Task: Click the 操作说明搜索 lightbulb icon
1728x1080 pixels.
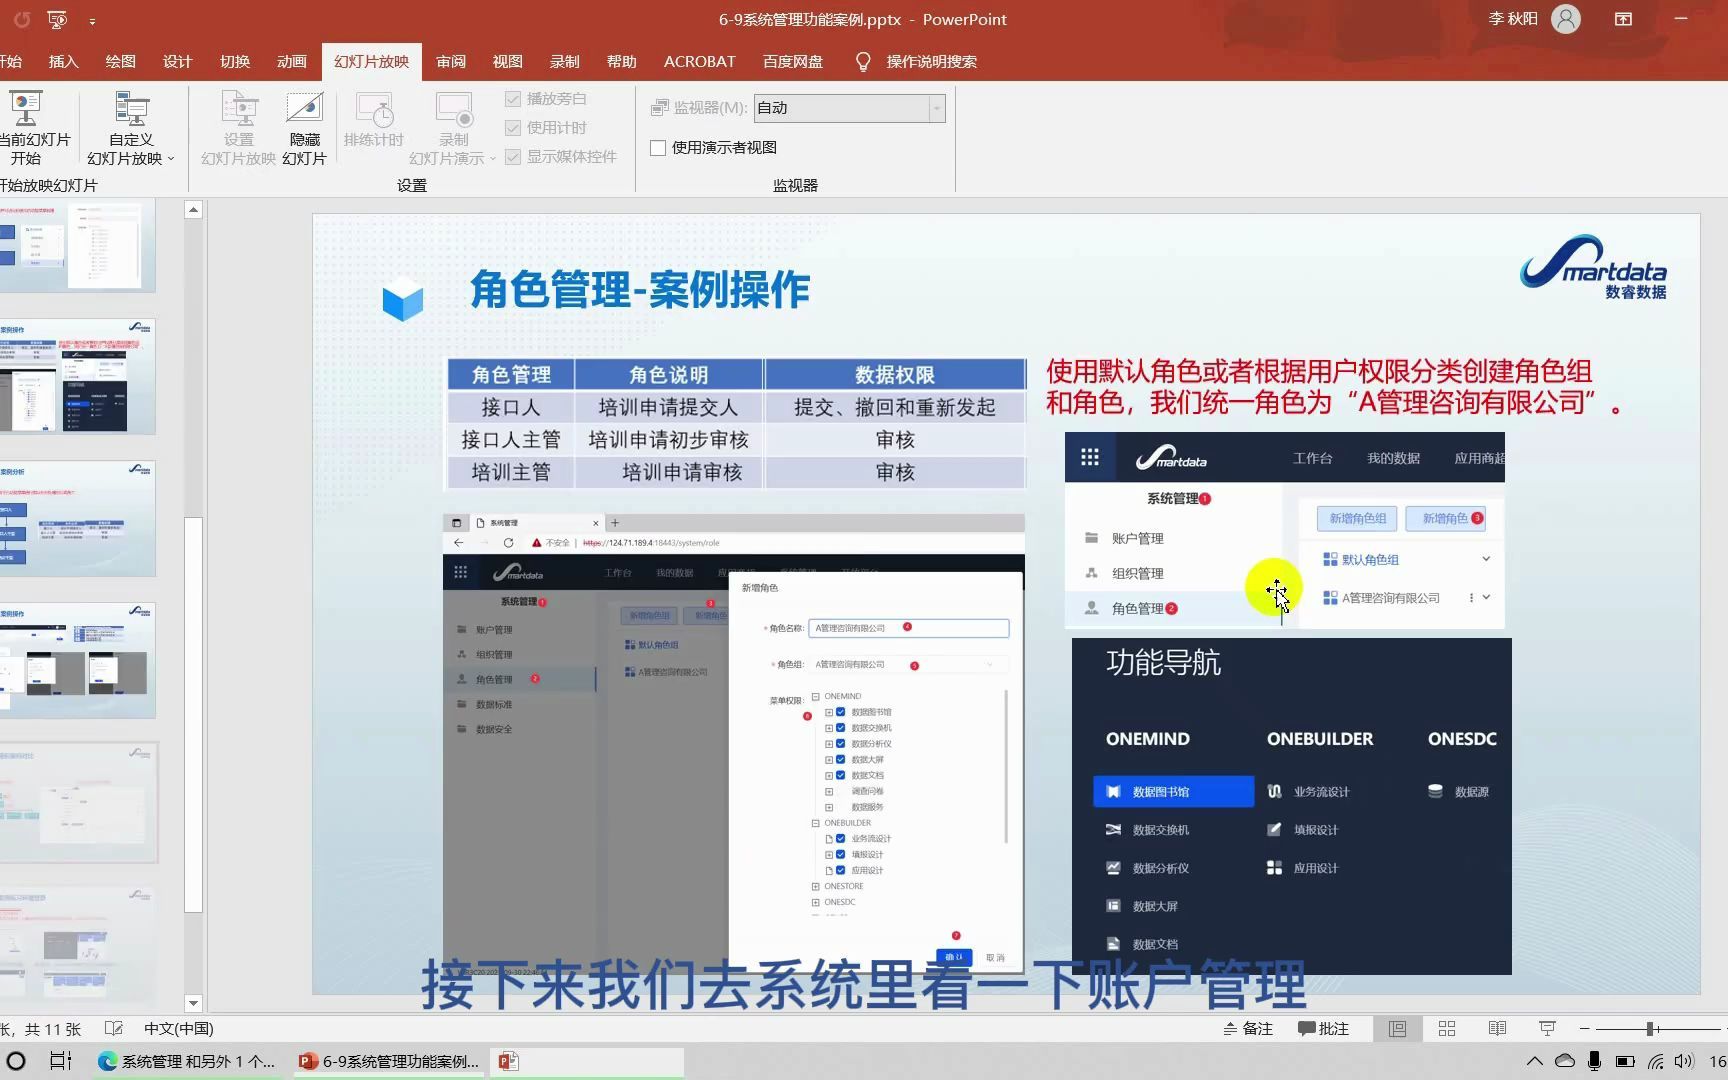Action: [863, 61]
